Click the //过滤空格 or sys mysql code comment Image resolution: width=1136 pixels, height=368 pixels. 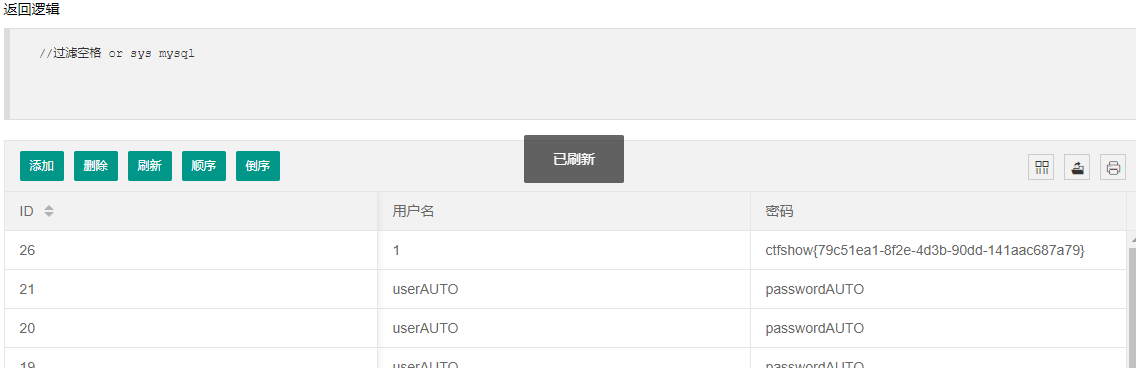tap(117, 54)
